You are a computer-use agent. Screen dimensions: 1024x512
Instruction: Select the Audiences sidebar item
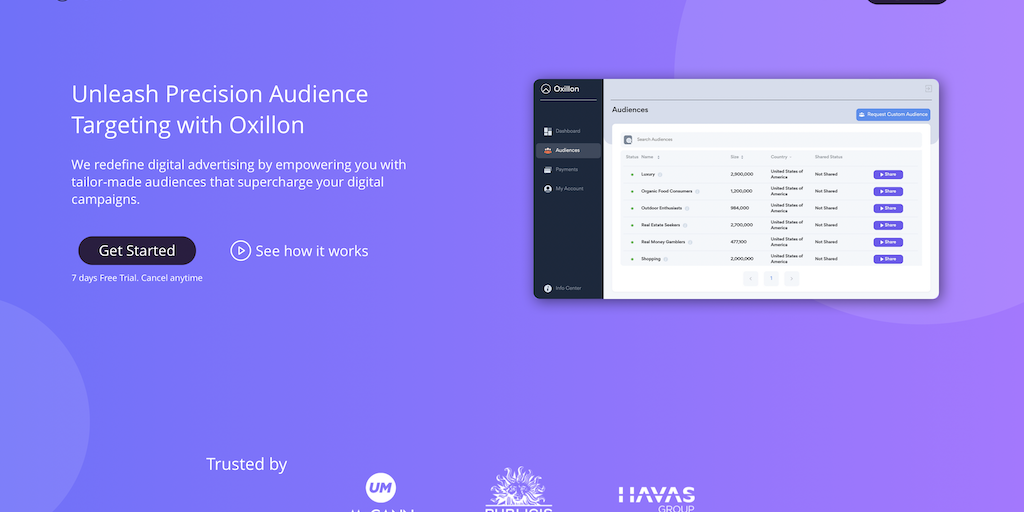[568, 150]
